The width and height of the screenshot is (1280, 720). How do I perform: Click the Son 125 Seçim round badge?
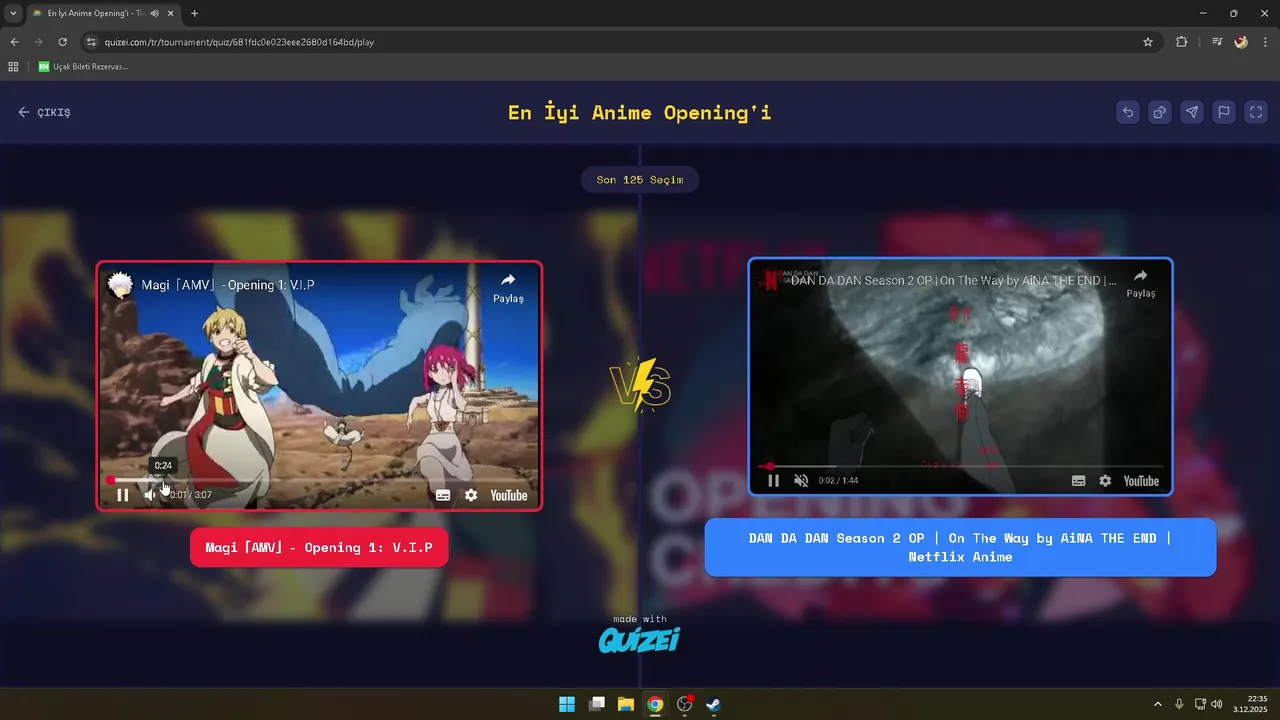point(640,180)
